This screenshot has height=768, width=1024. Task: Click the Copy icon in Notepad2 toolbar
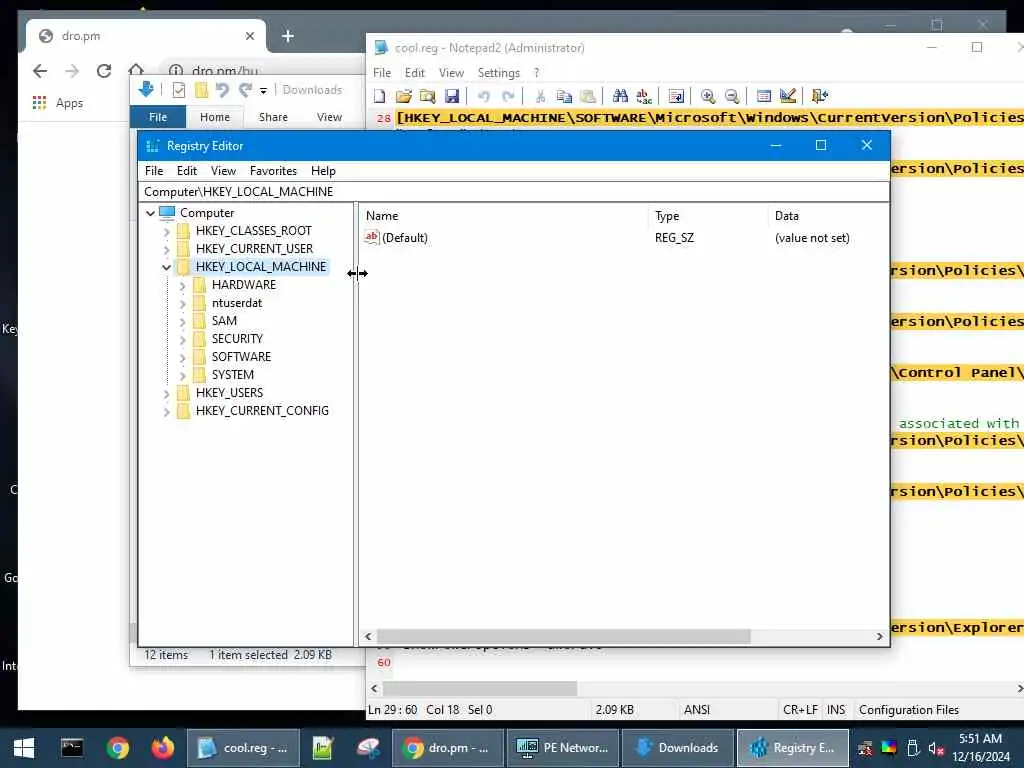[564, 97]
